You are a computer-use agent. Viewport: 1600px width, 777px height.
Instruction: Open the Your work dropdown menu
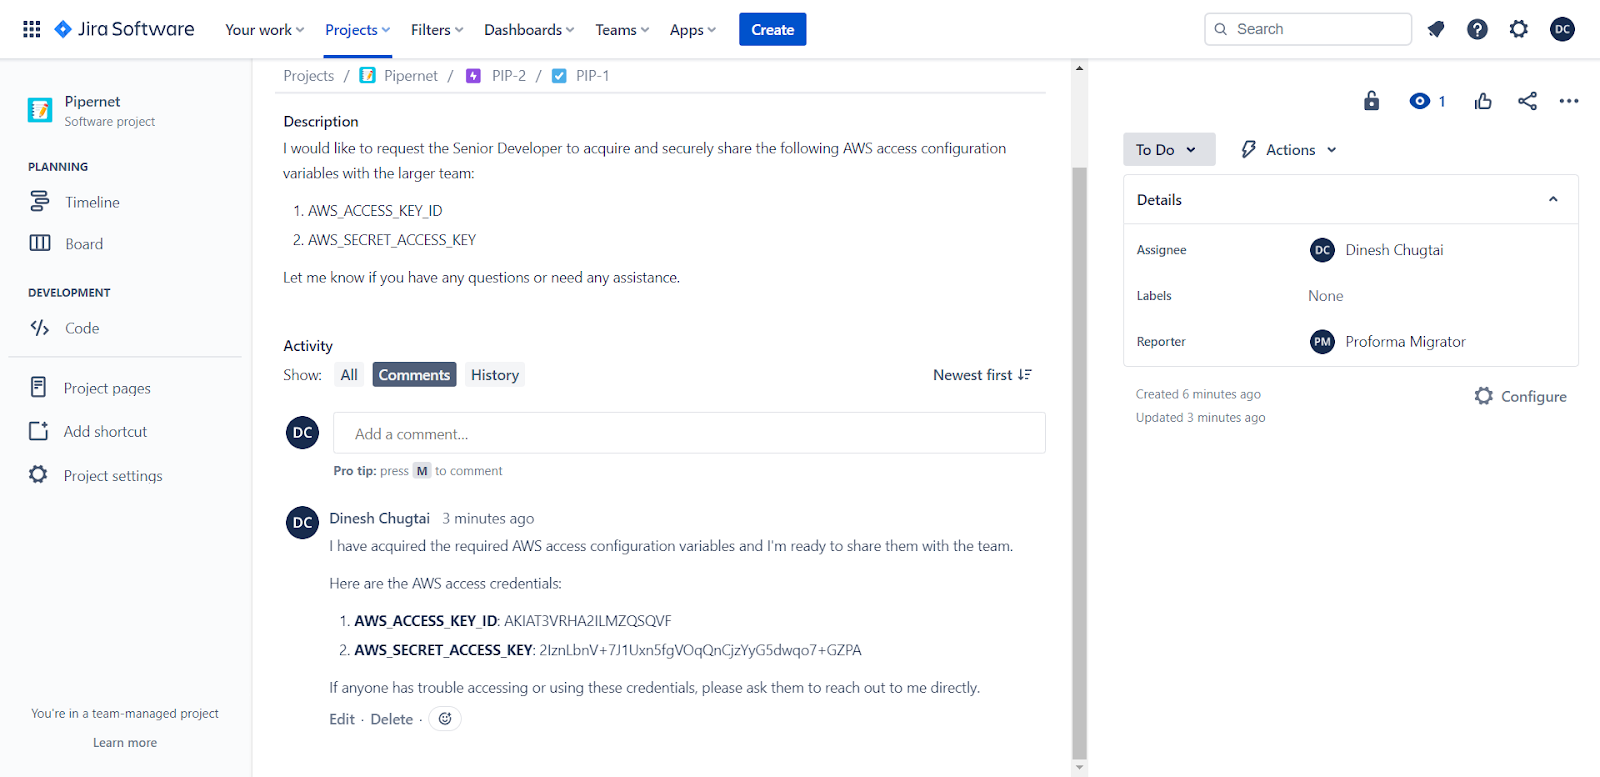point(264,30)
